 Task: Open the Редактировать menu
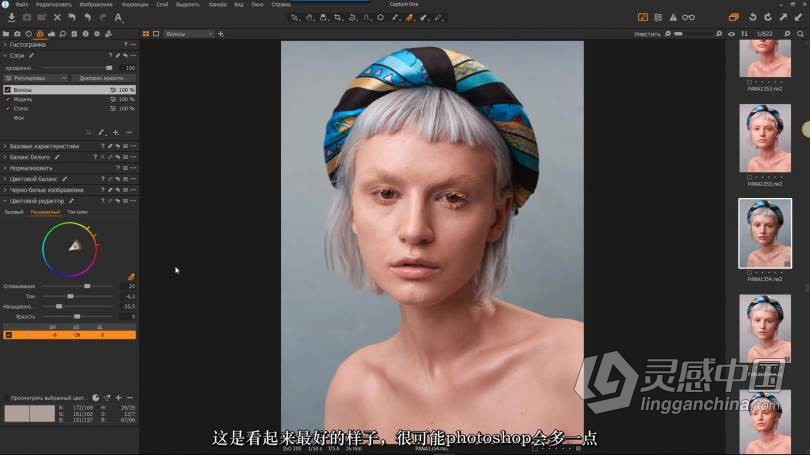click(x=54, y=4)
